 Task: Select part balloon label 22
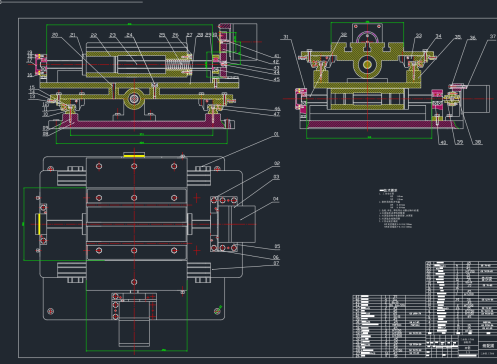[93, 35]
